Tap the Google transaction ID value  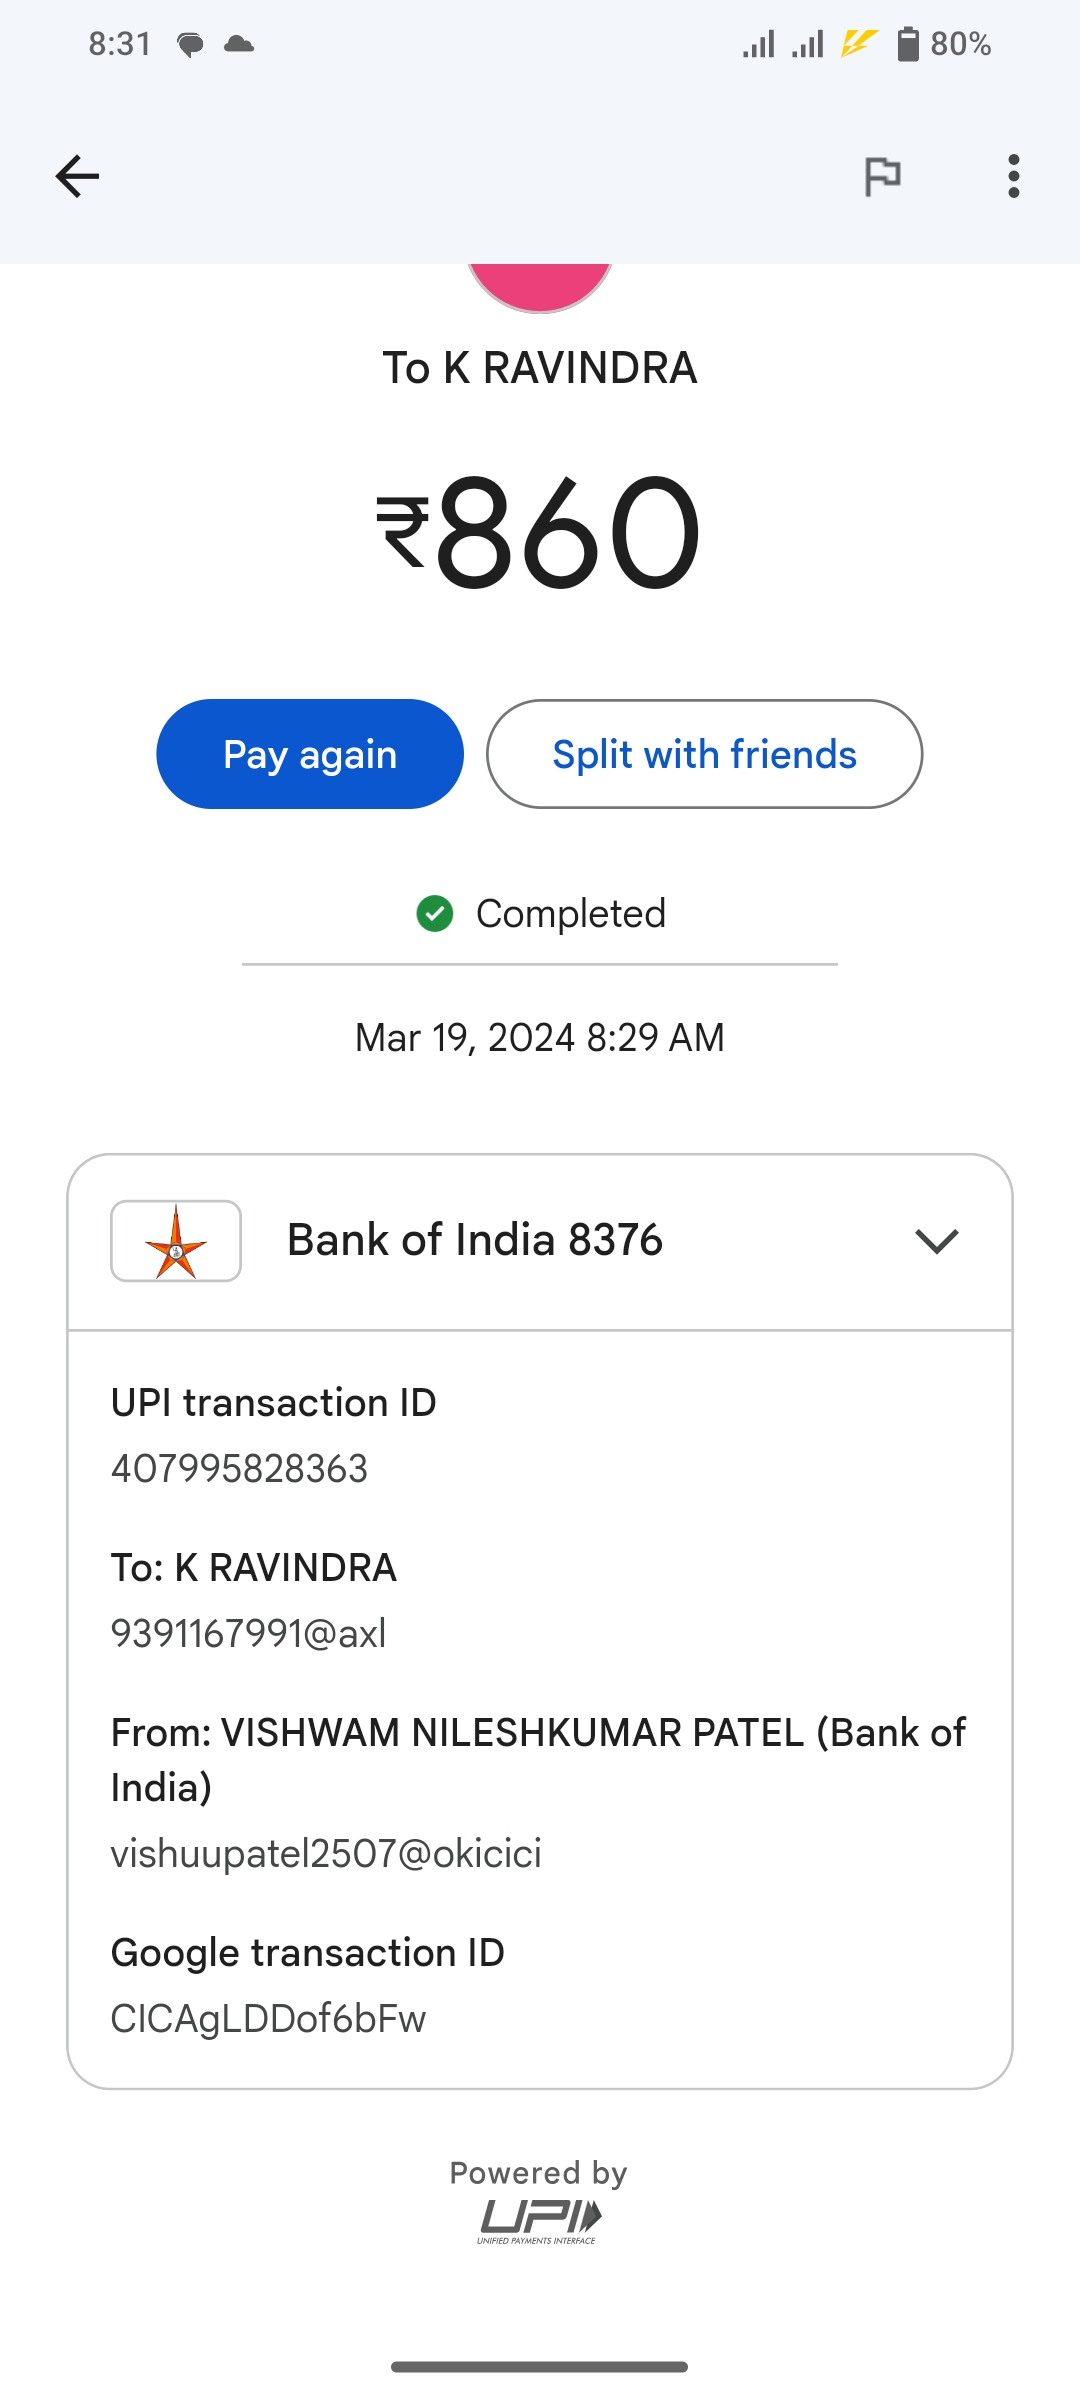(x=268, y=2019)
